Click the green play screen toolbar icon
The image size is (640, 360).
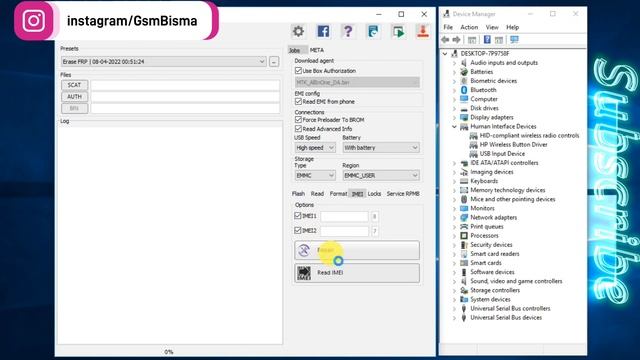(398, 31)
